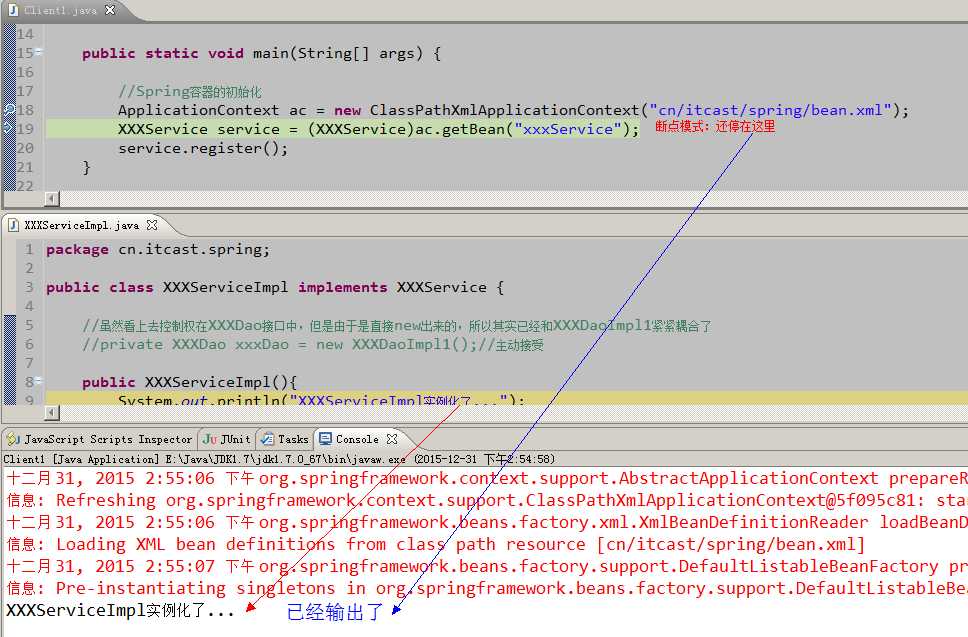Click the current instruction pointer on line 19
The height and width of the screenshot is (637, 968).
point(8,128)
